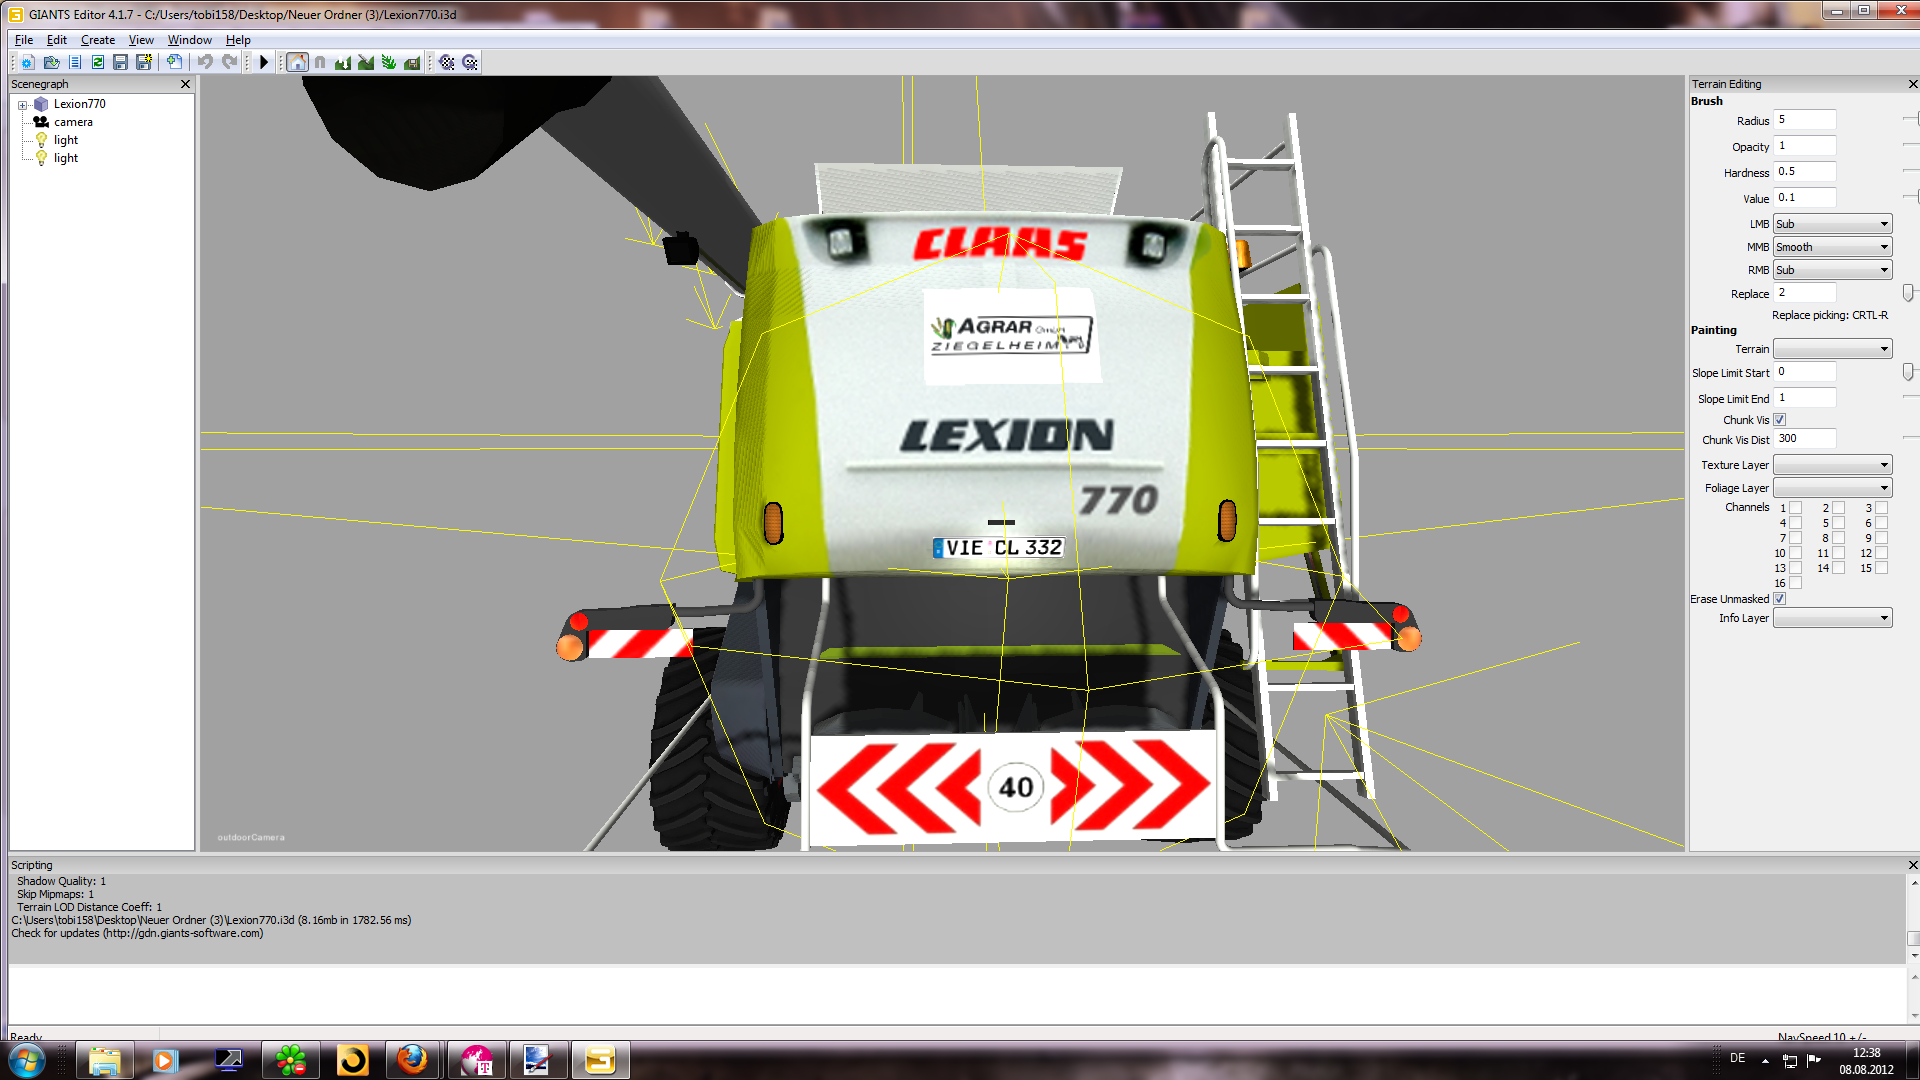1920x1080 pixels.
Task: Enable channel 9 checkbox
Action: click(1882, 538)
